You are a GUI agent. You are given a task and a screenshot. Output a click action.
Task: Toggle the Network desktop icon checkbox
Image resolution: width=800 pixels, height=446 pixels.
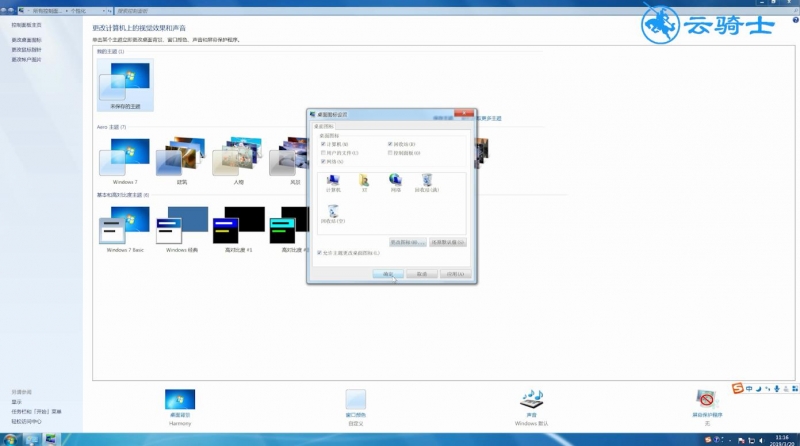323,161
